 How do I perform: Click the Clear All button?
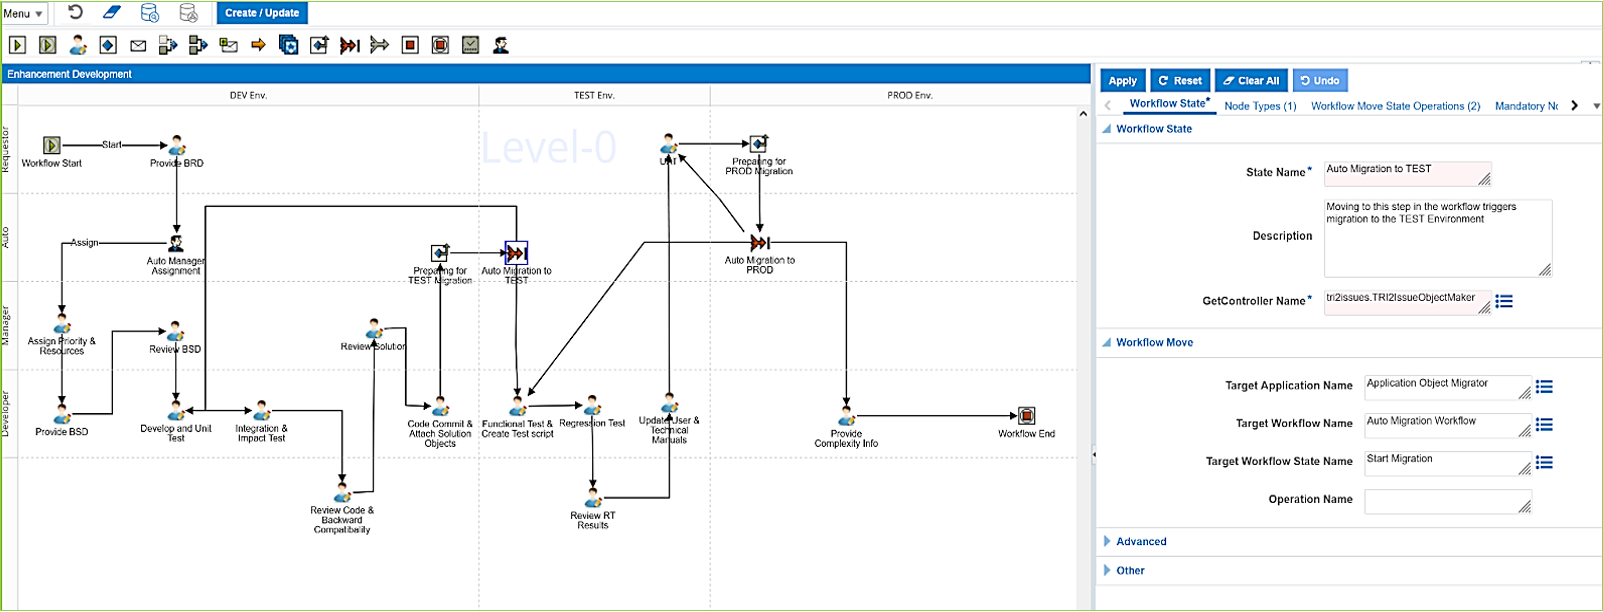click(x=1251, y=81)
